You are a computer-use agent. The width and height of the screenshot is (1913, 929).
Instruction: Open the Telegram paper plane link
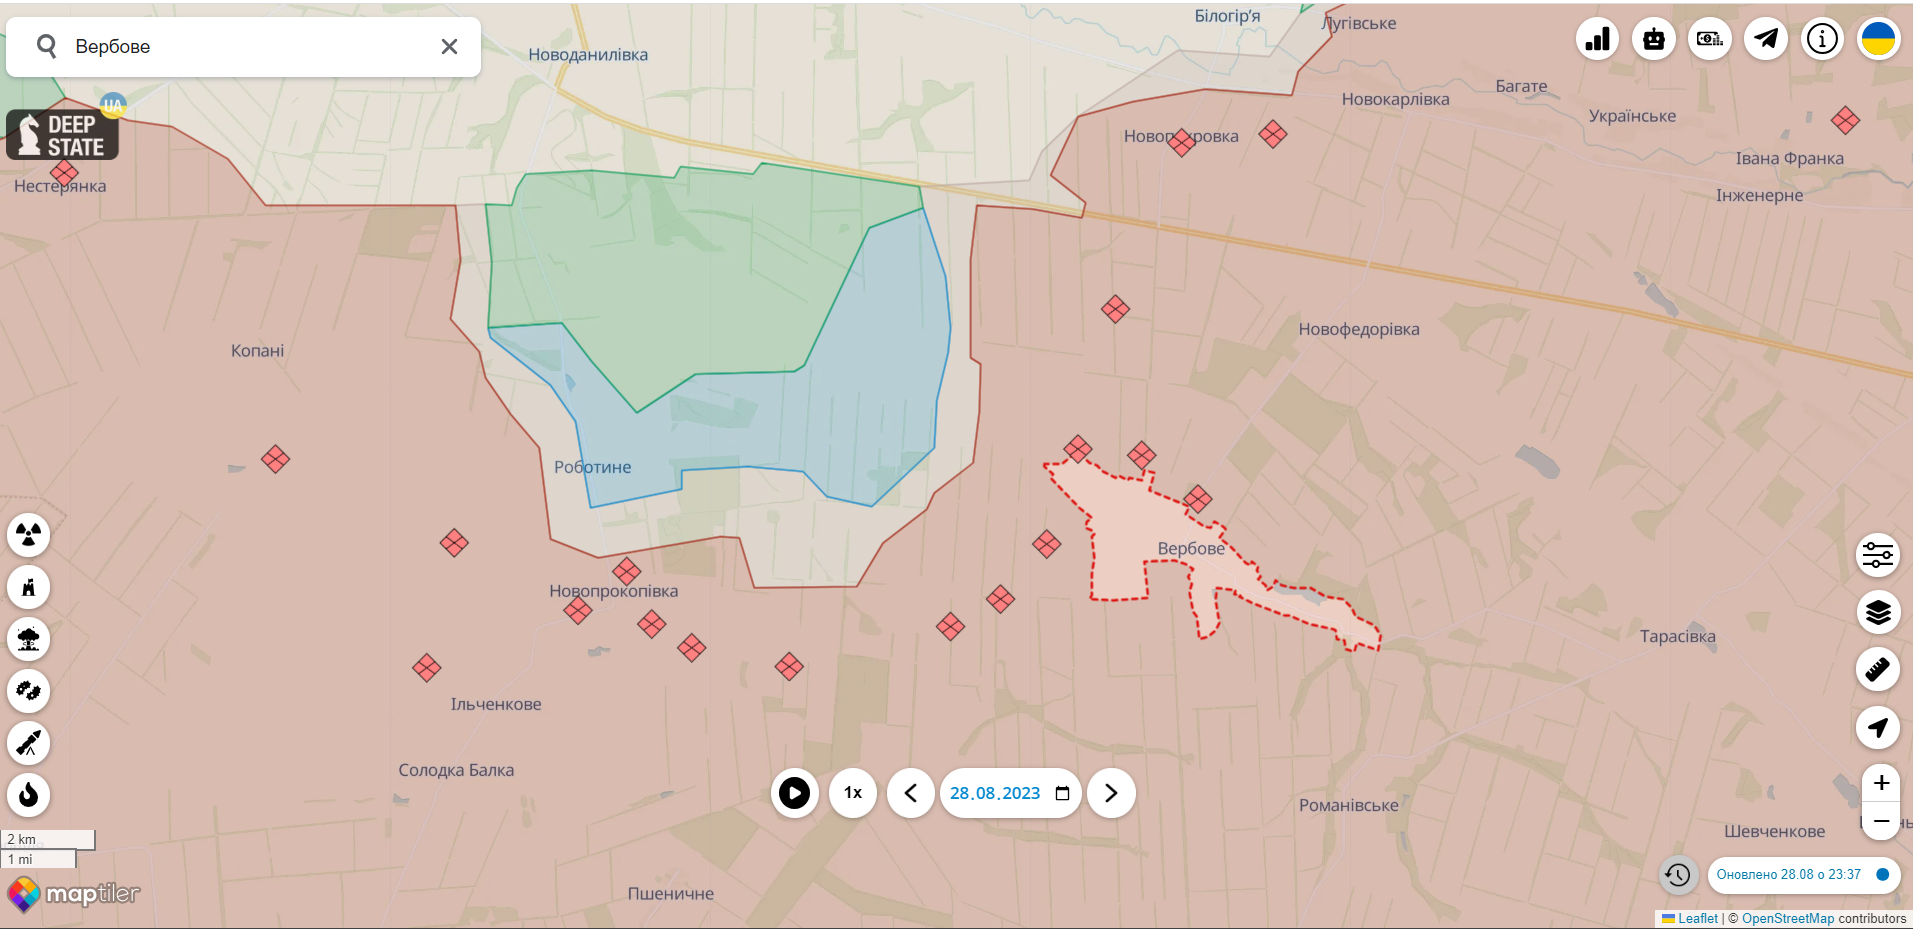[1766, 39]
